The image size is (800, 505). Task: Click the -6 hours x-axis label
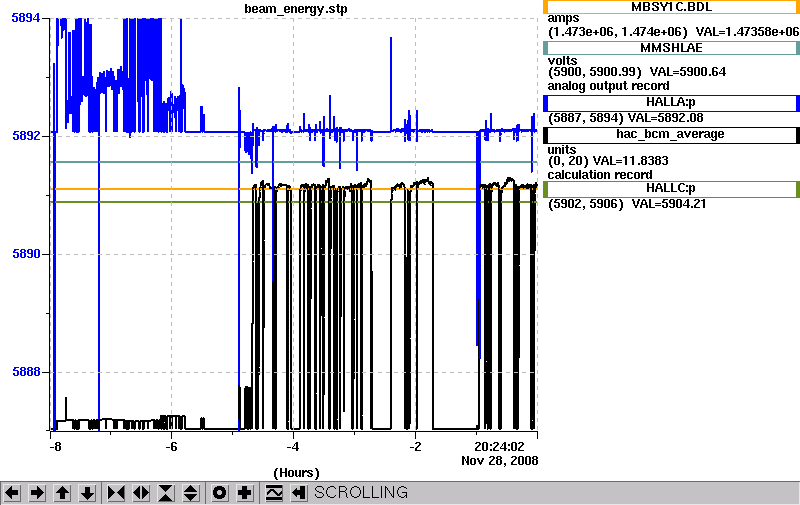(171, 447)
